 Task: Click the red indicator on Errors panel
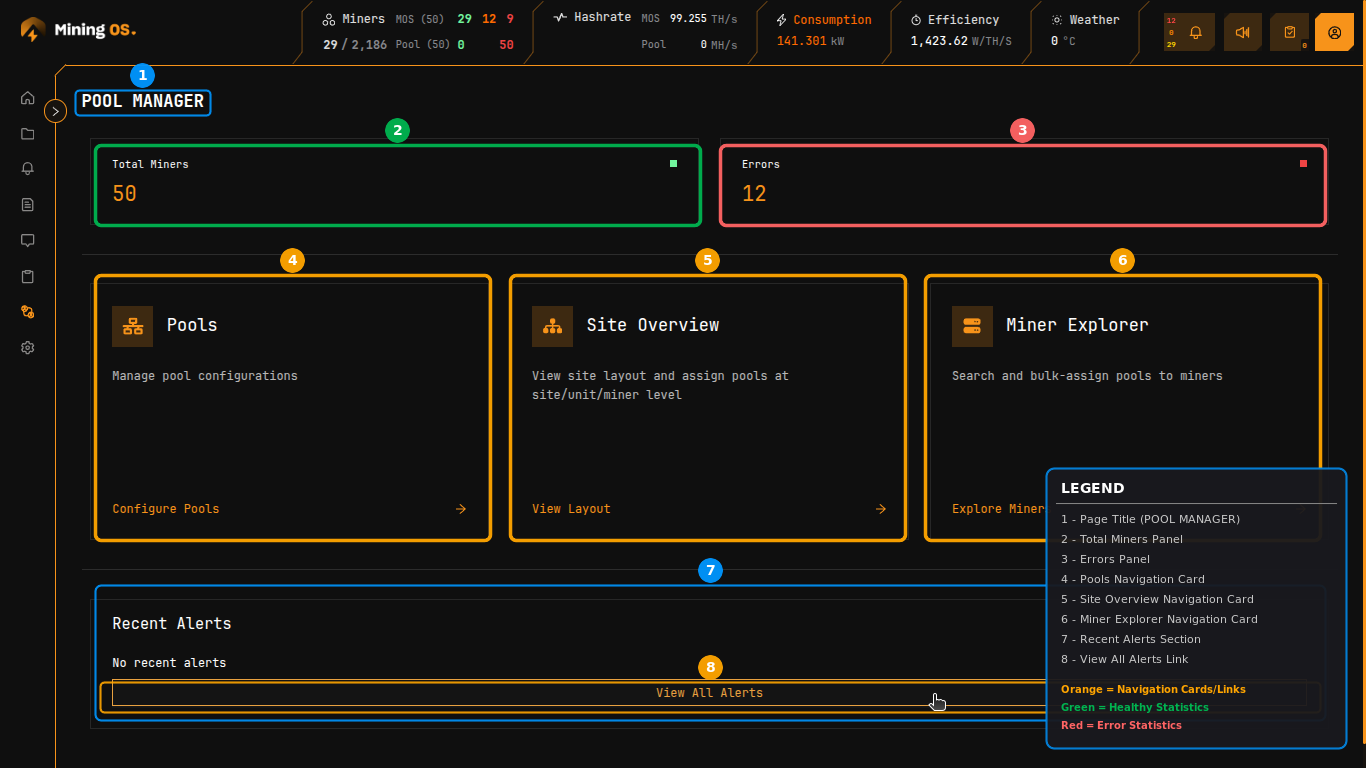(1303, 163)
